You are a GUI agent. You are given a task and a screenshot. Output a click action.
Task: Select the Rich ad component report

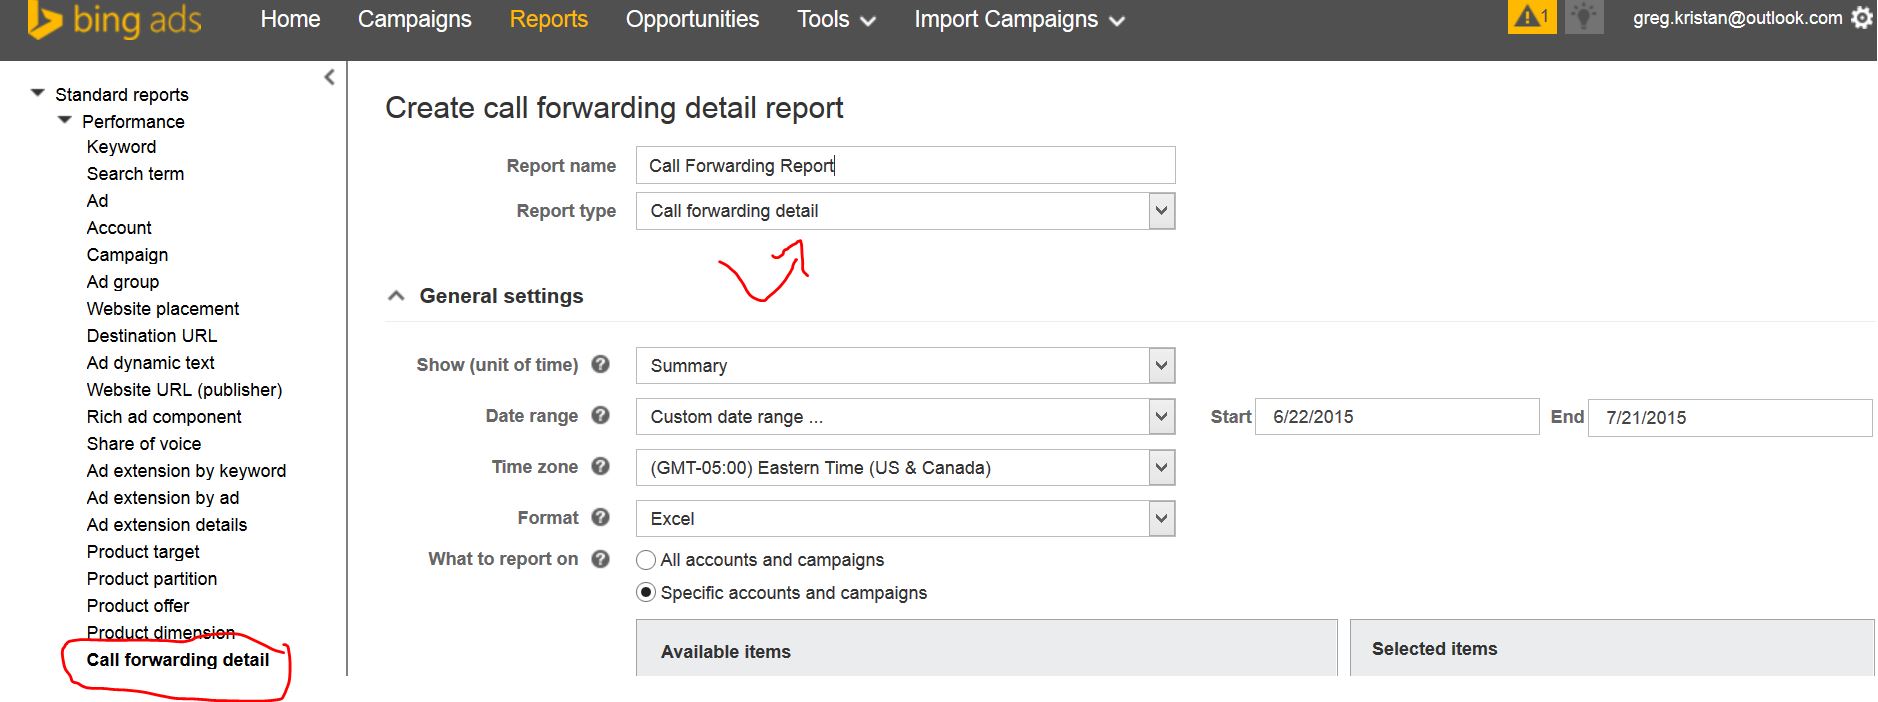click(x=164, y=417)
